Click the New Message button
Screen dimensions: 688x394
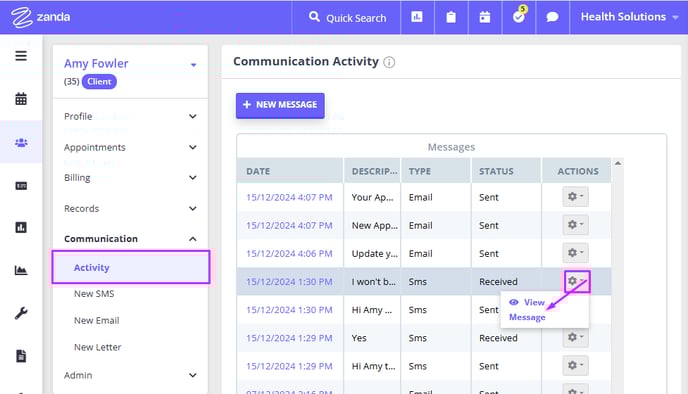[280, 105]
